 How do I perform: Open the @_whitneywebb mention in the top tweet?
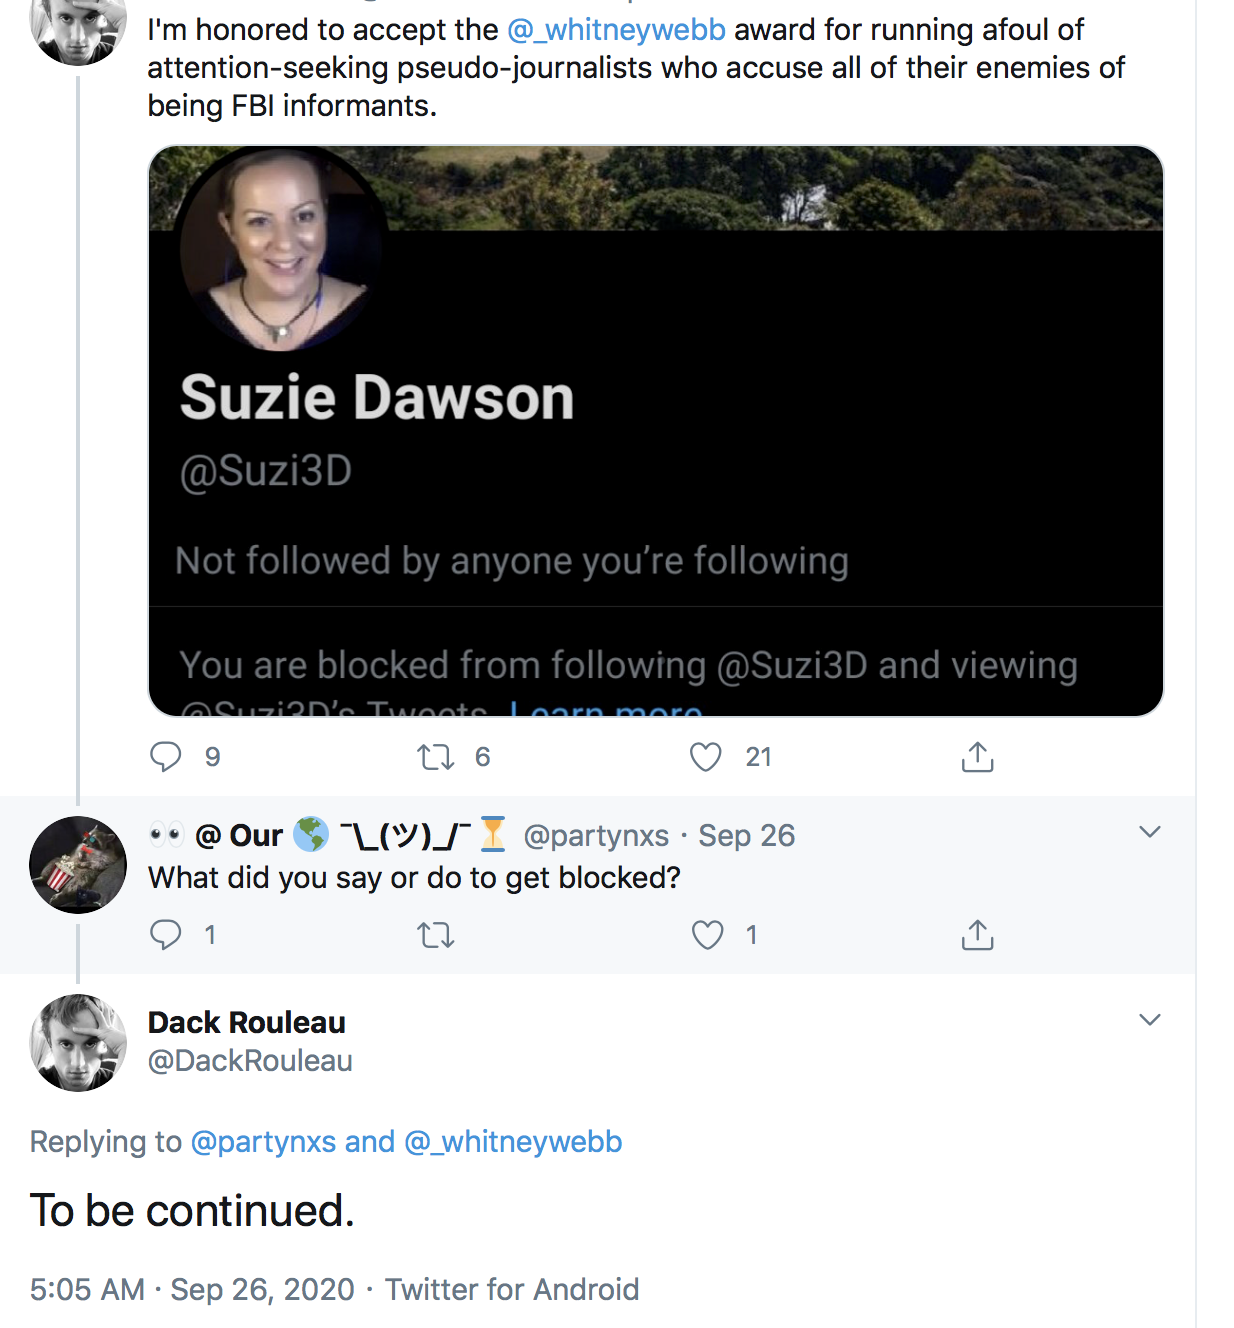click(x=617, y=30)
